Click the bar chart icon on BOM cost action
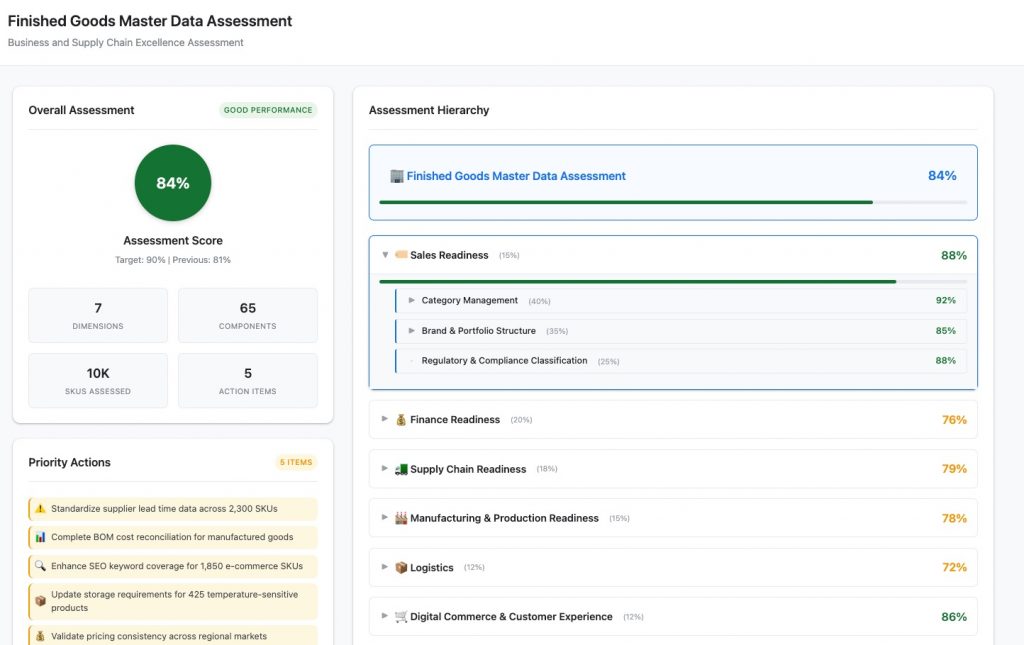The image size is (1024, 645). [x=40, y=537]
